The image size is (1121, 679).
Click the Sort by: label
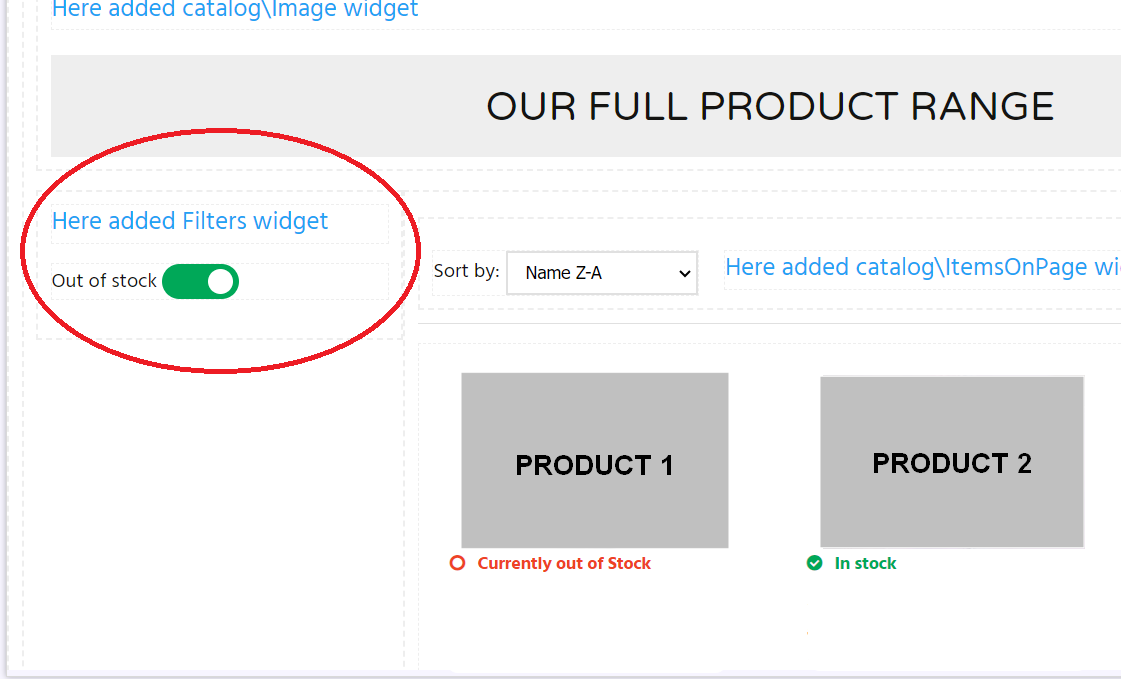[x=466, y=271]
